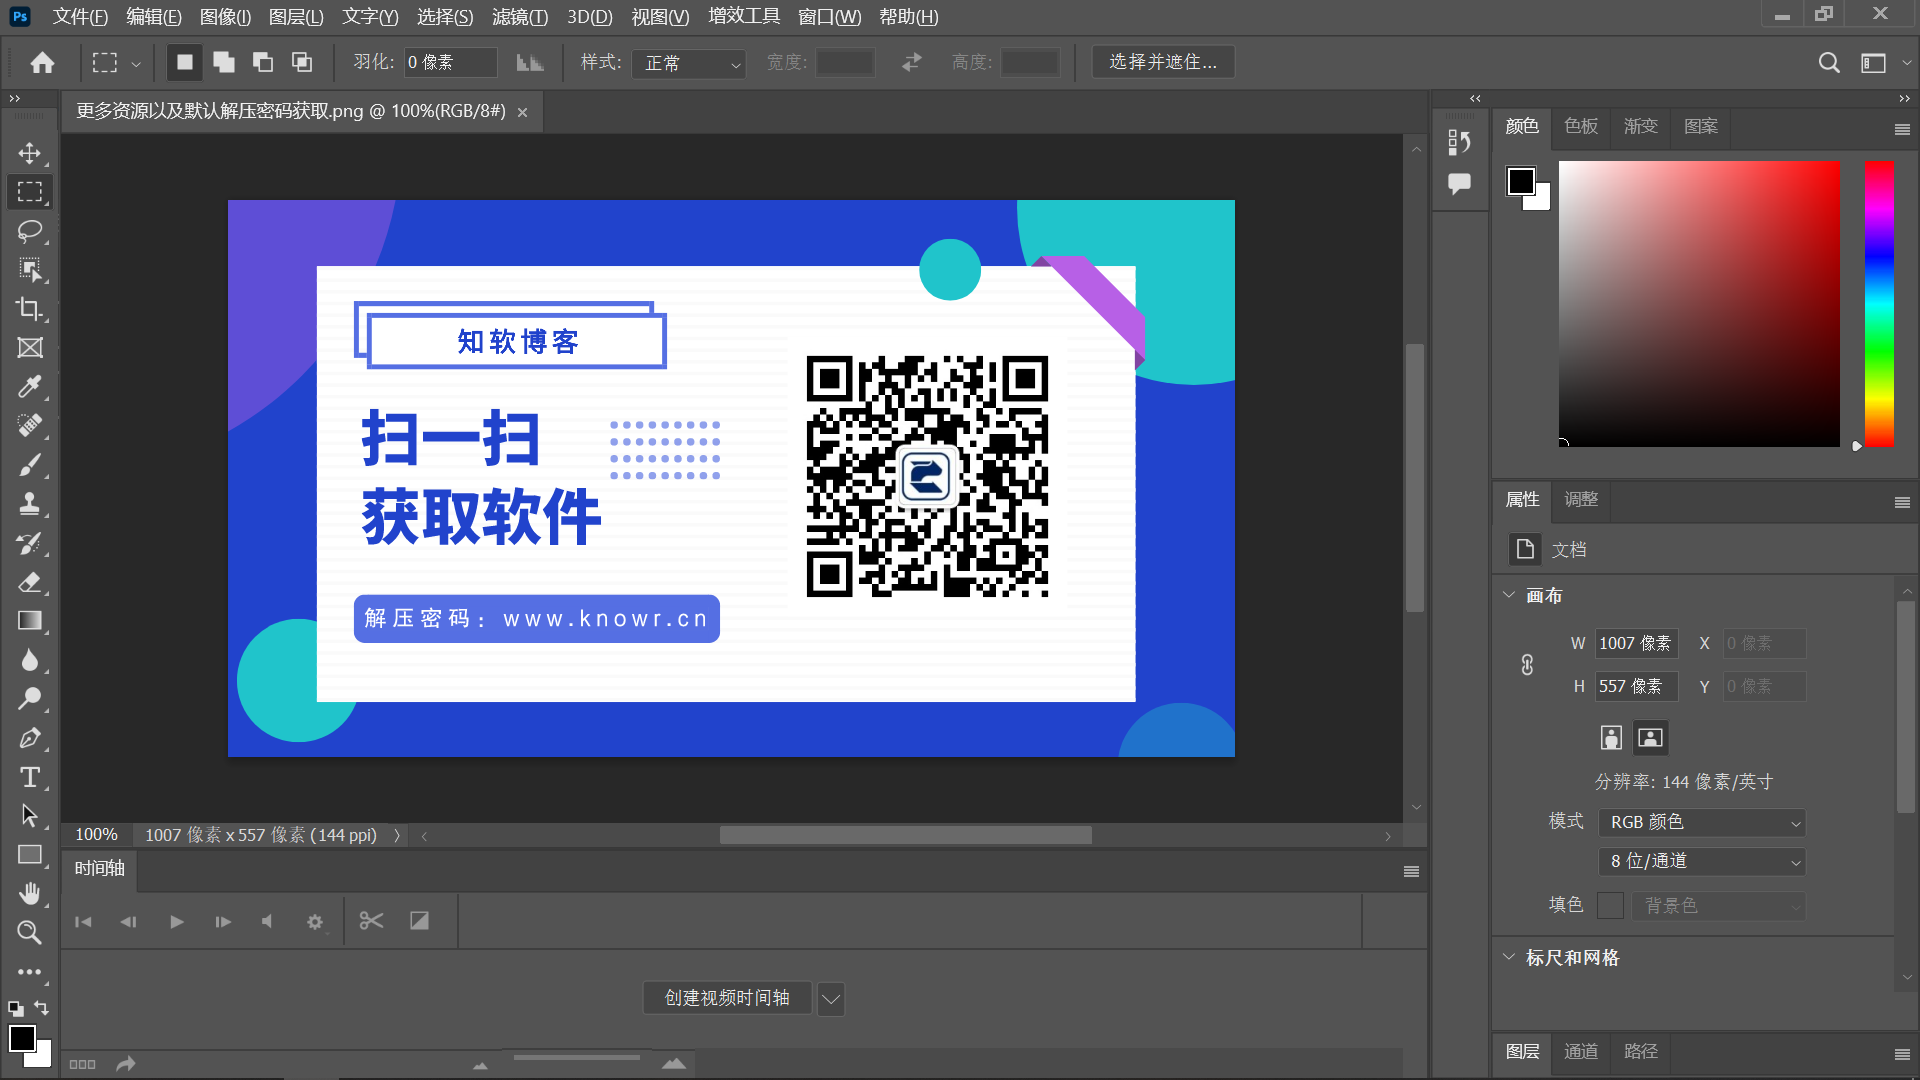Select the Dodge tool

[30, 699]
